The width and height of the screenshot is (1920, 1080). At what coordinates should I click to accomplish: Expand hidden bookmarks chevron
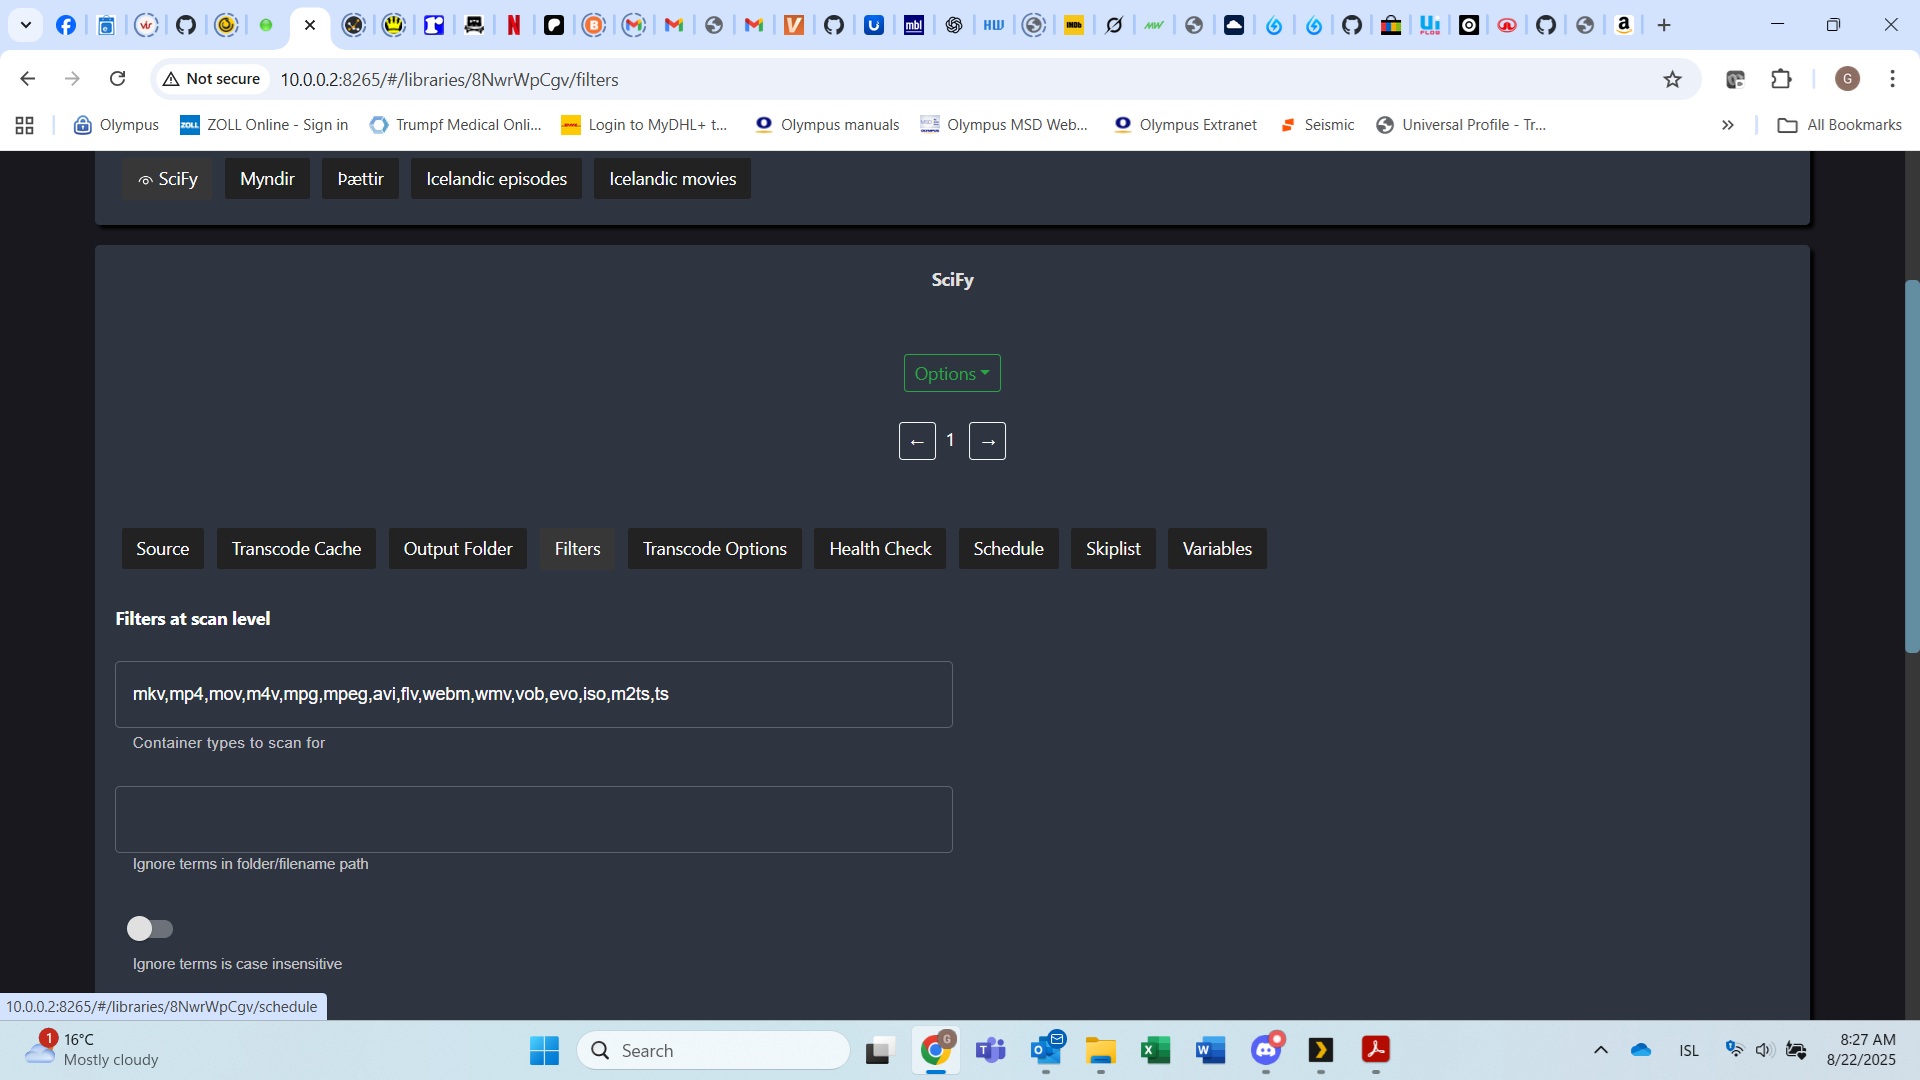point(1727,125)
